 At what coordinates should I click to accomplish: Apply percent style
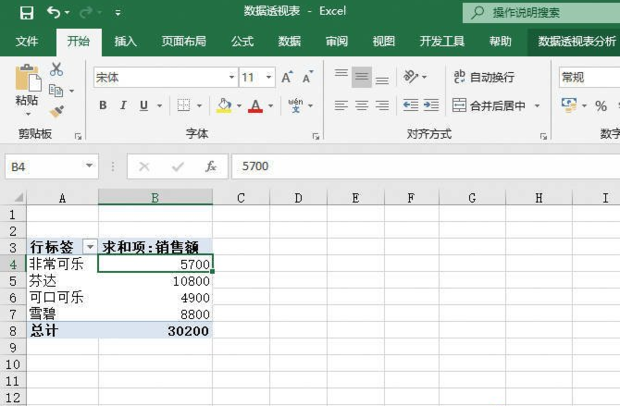click(x=601, y=106)
